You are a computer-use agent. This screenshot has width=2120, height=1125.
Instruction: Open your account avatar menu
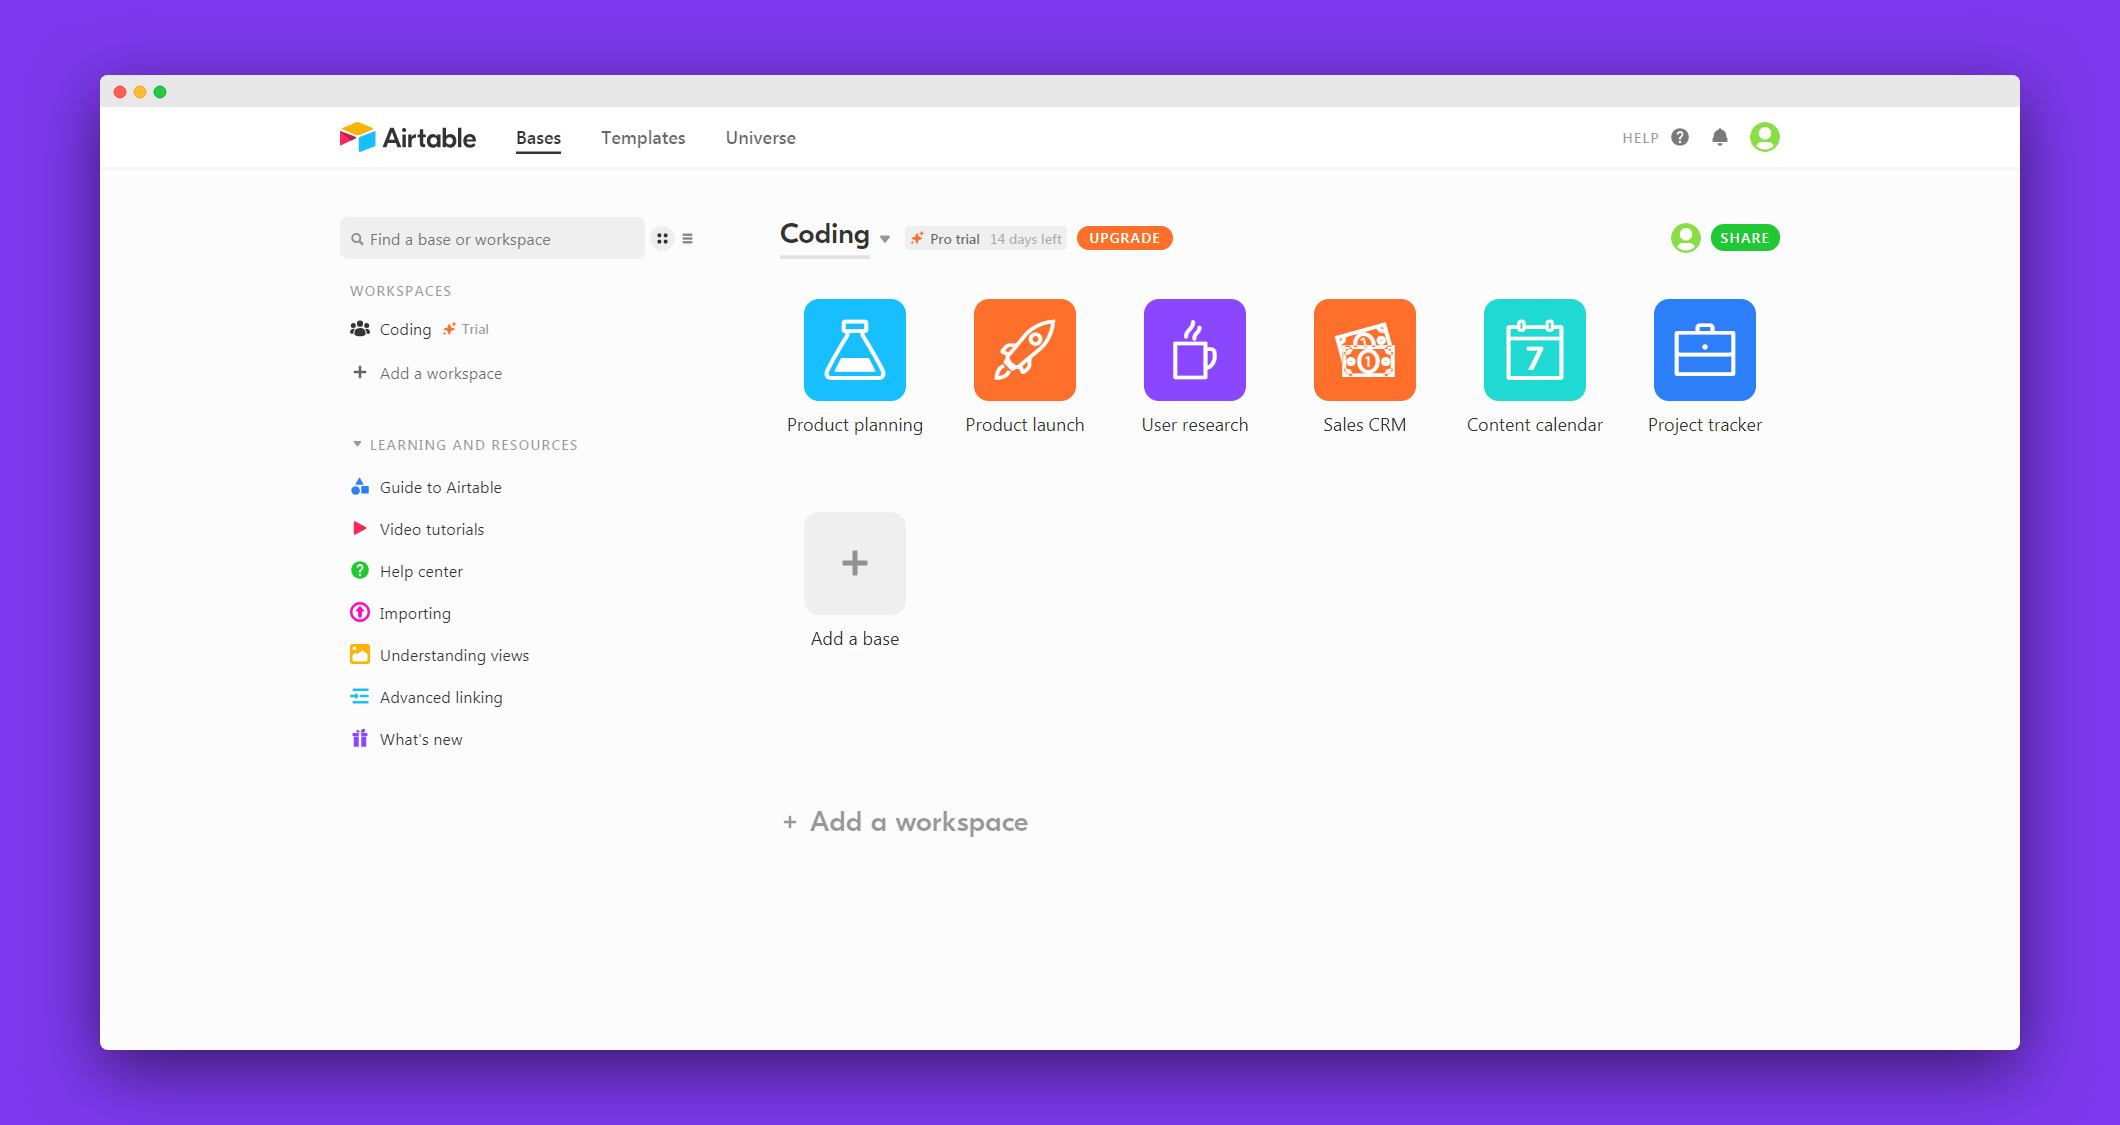point(1765,137)
